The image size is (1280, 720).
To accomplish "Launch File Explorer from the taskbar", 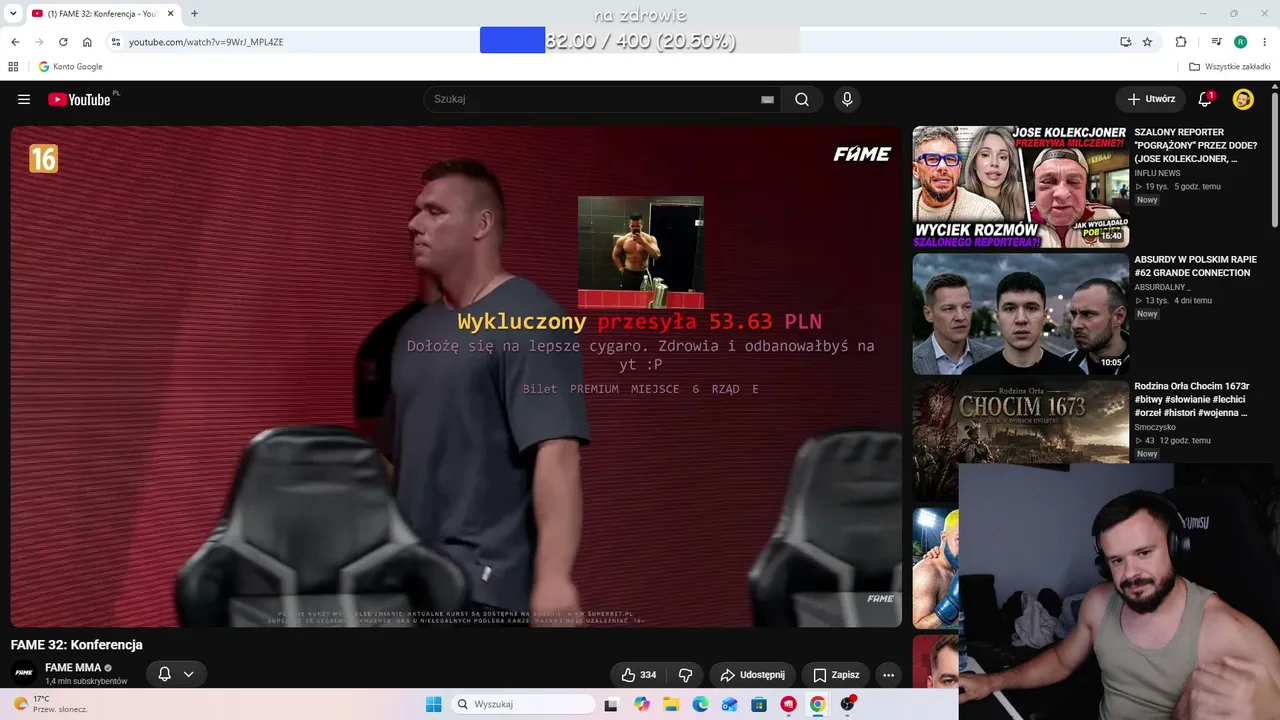I will point(671,704).
